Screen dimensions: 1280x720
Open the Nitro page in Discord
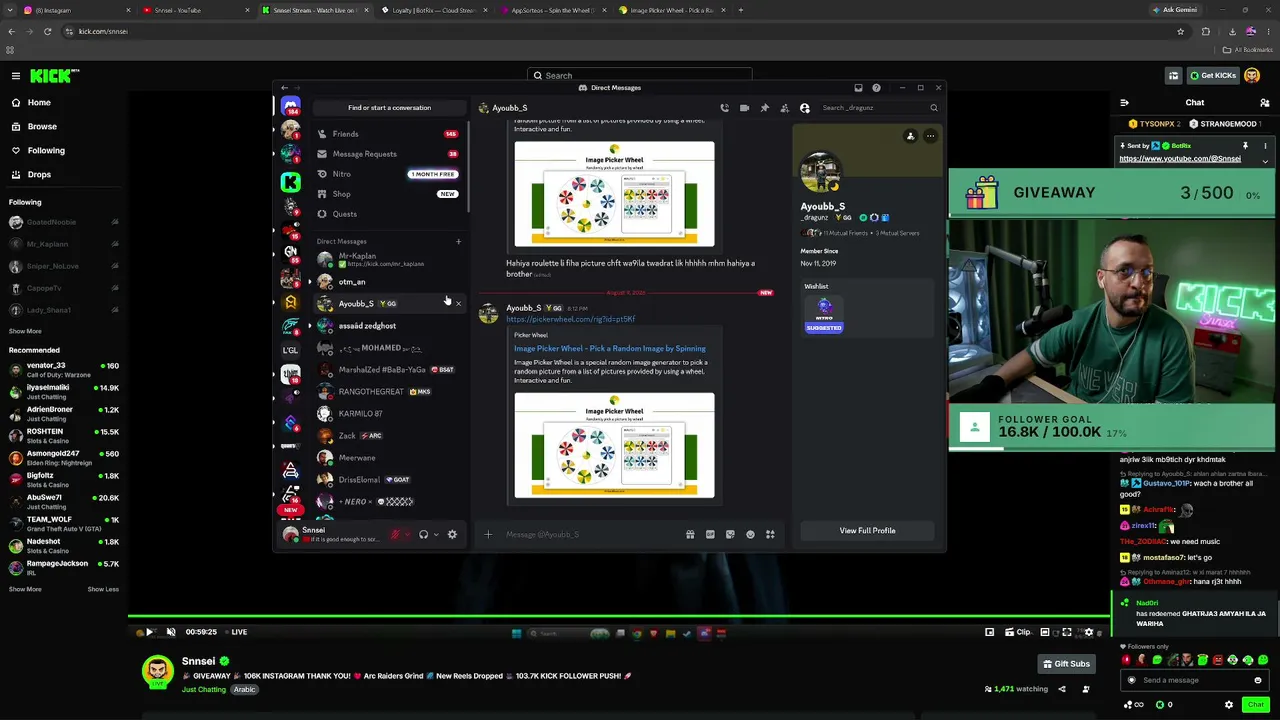[388, 174]
